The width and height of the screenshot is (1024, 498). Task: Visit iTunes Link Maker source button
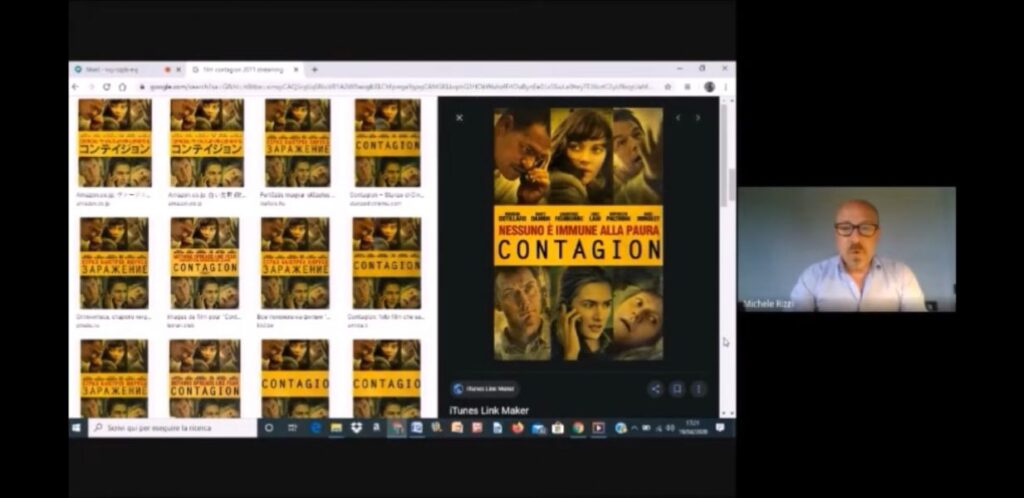coord(485,389)
